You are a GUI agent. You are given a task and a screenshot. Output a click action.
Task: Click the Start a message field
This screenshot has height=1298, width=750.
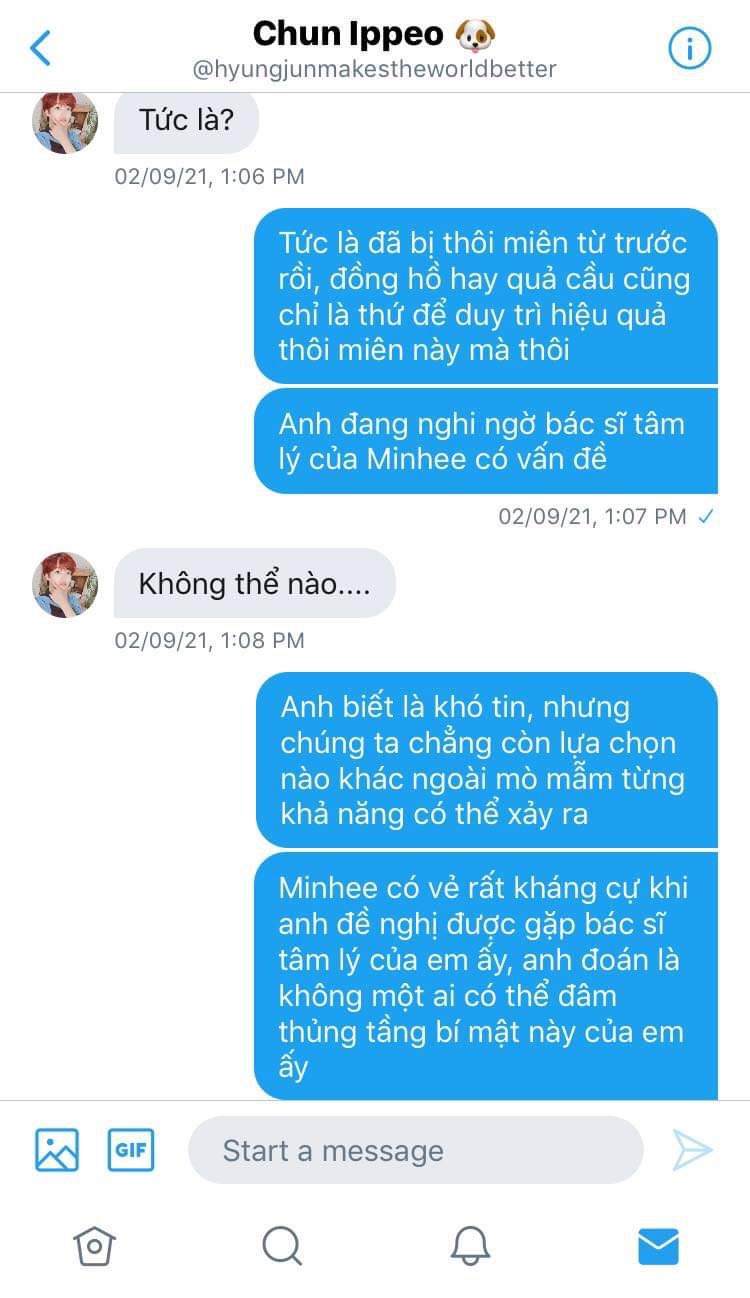pos(415,1150)
